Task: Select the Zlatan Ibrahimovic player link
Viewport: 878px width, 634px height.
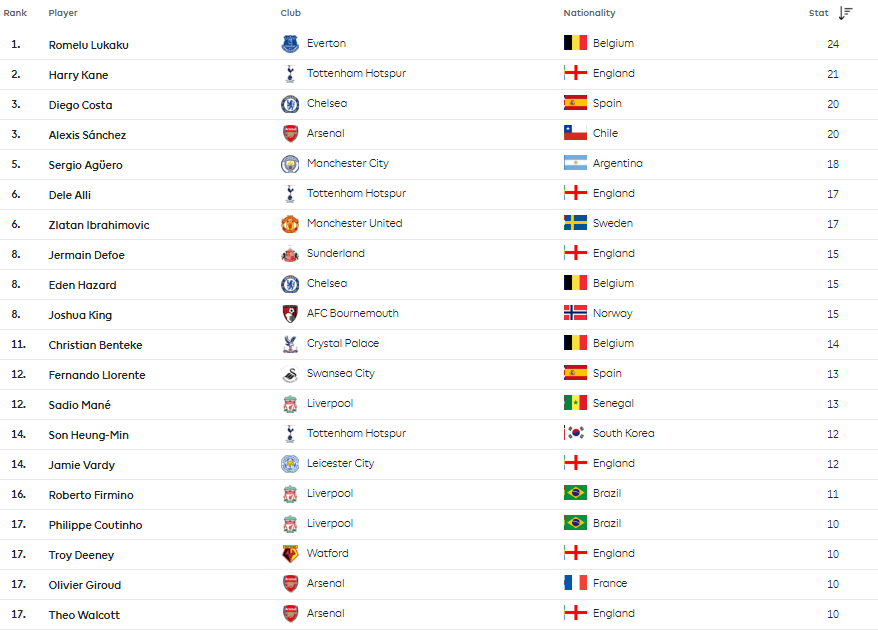Action: [99, 225]
